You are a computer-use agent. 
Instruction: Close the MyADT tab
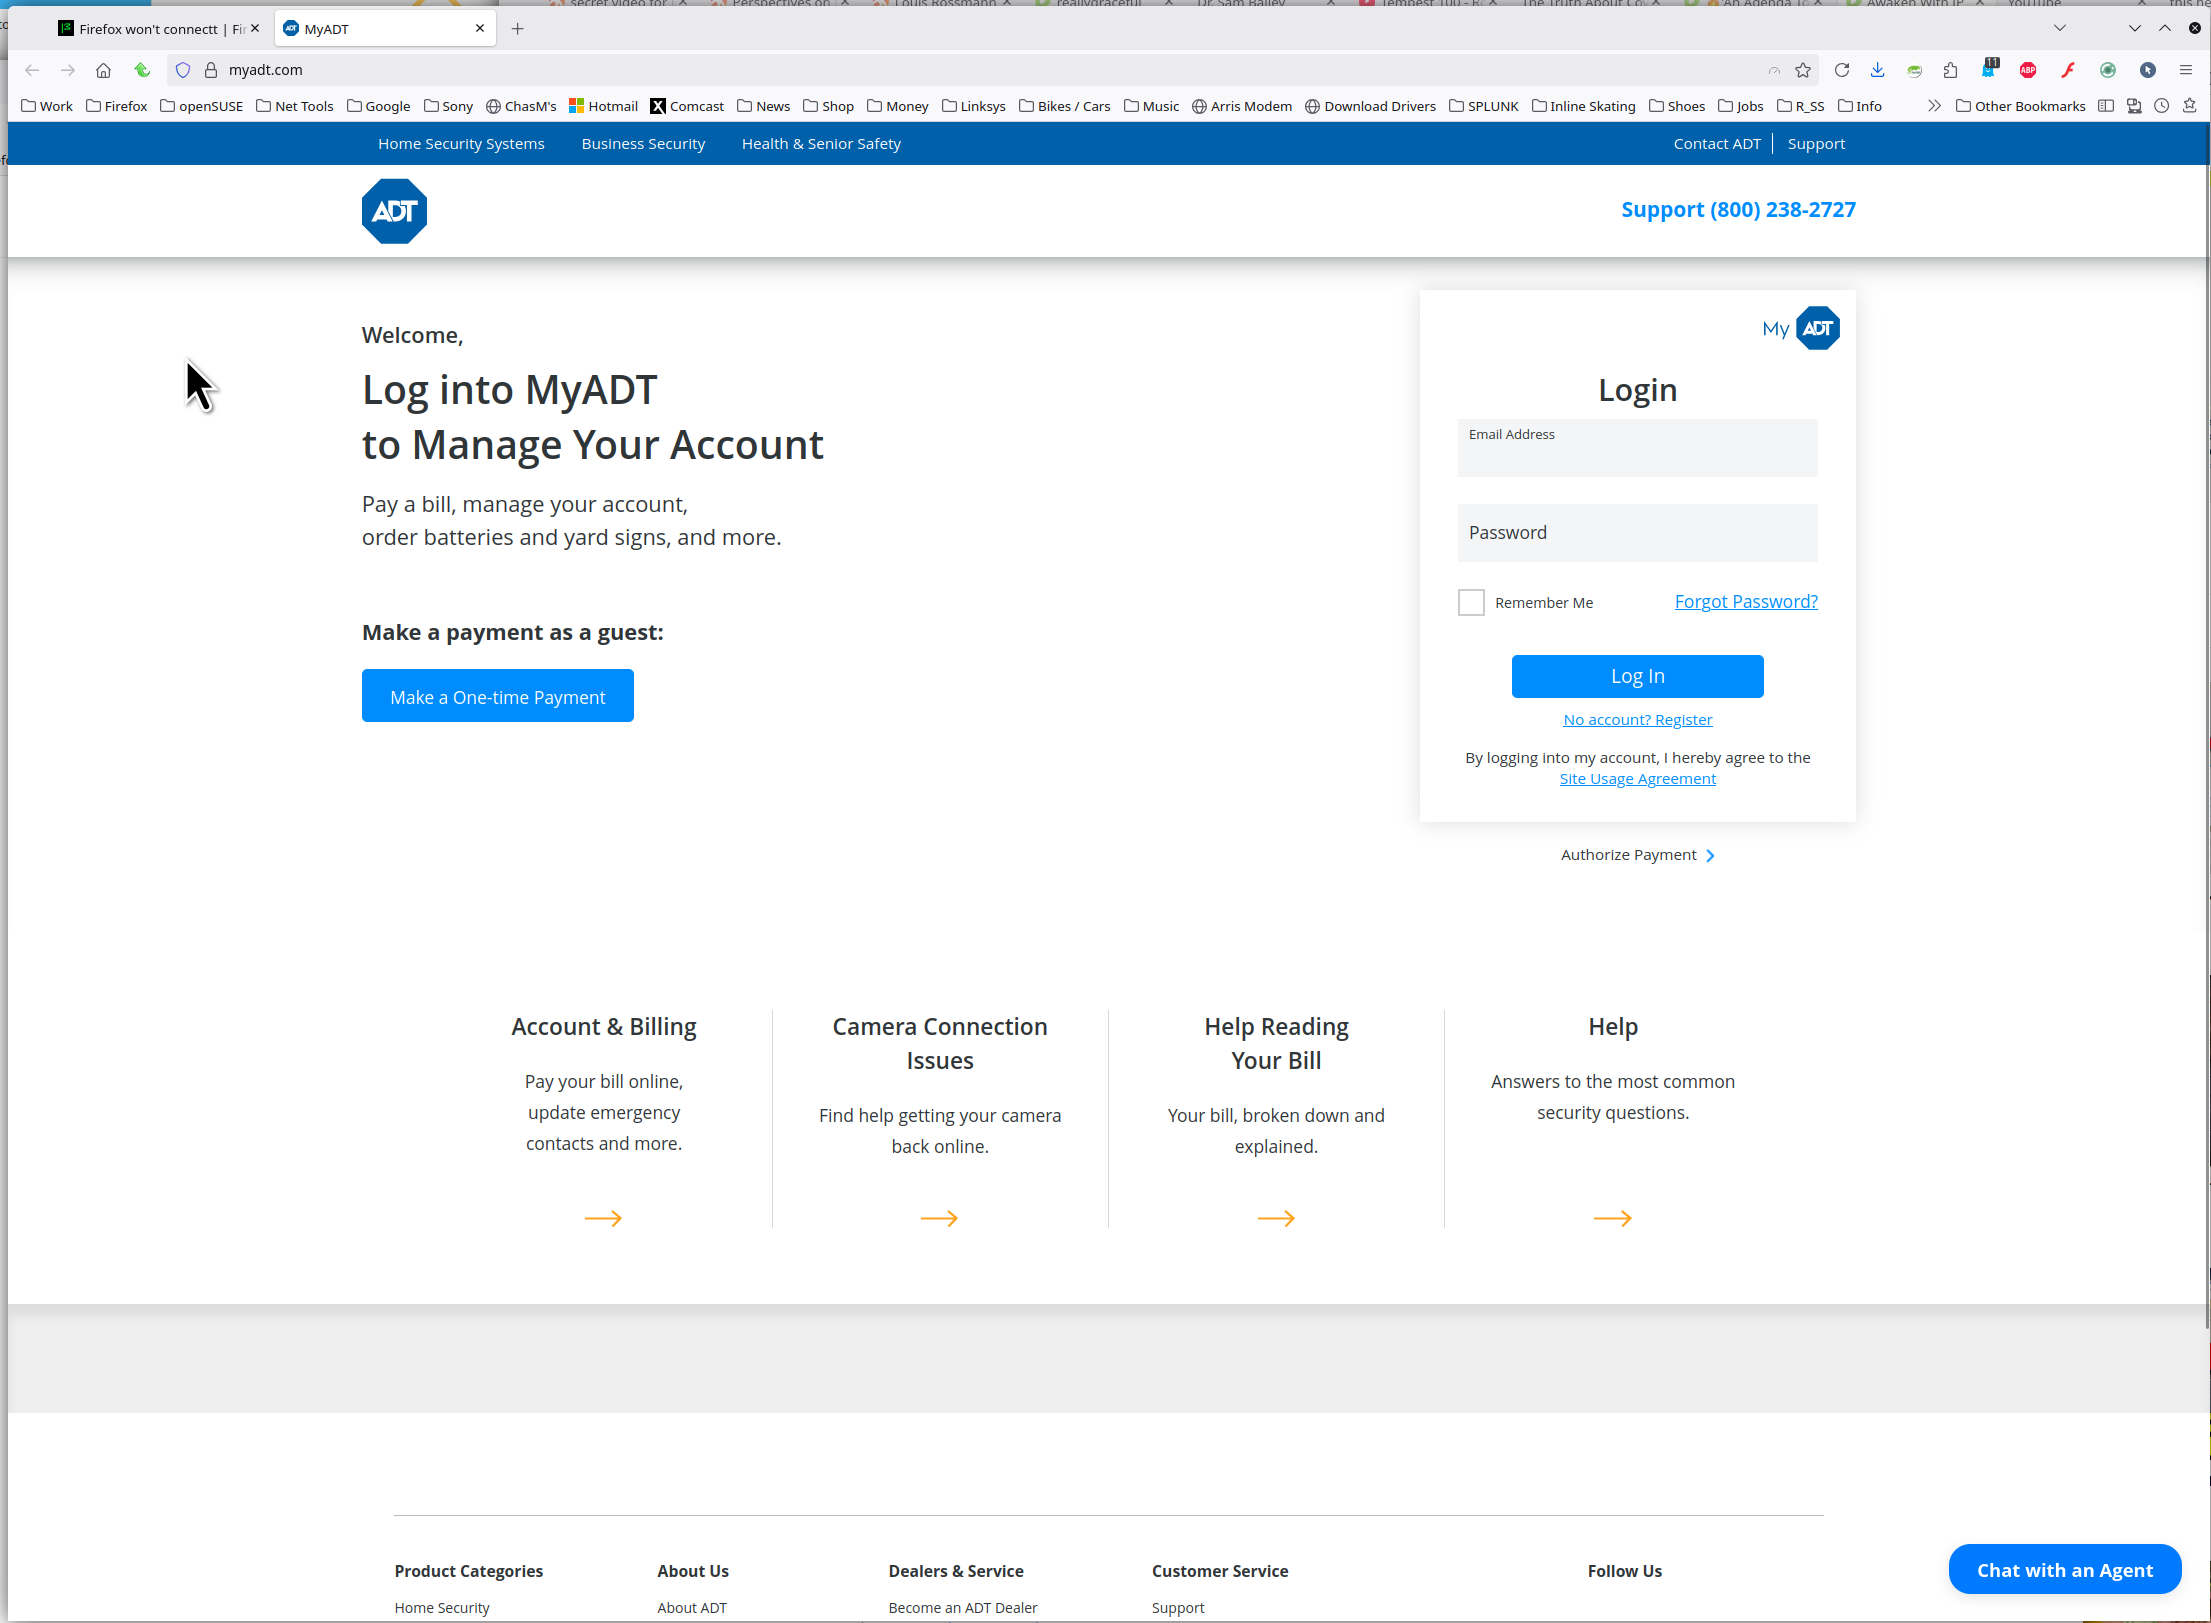tap(480, 28)
